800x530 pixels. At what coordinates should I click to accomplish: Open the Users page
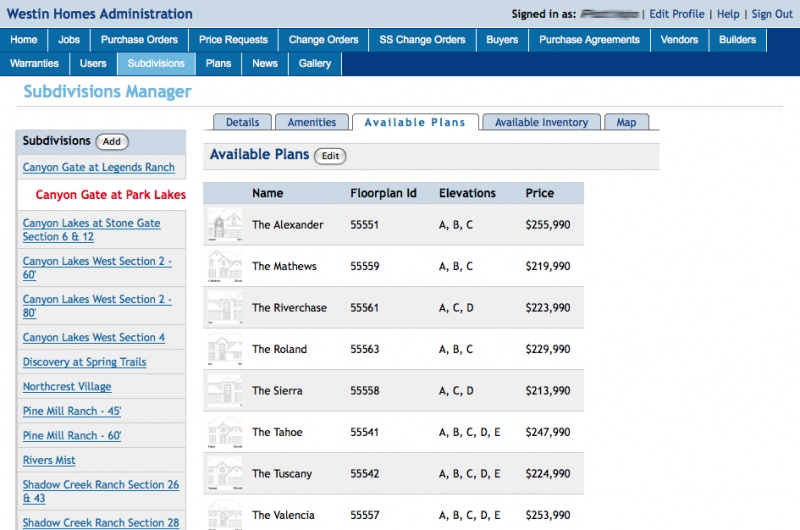point(93,64)
